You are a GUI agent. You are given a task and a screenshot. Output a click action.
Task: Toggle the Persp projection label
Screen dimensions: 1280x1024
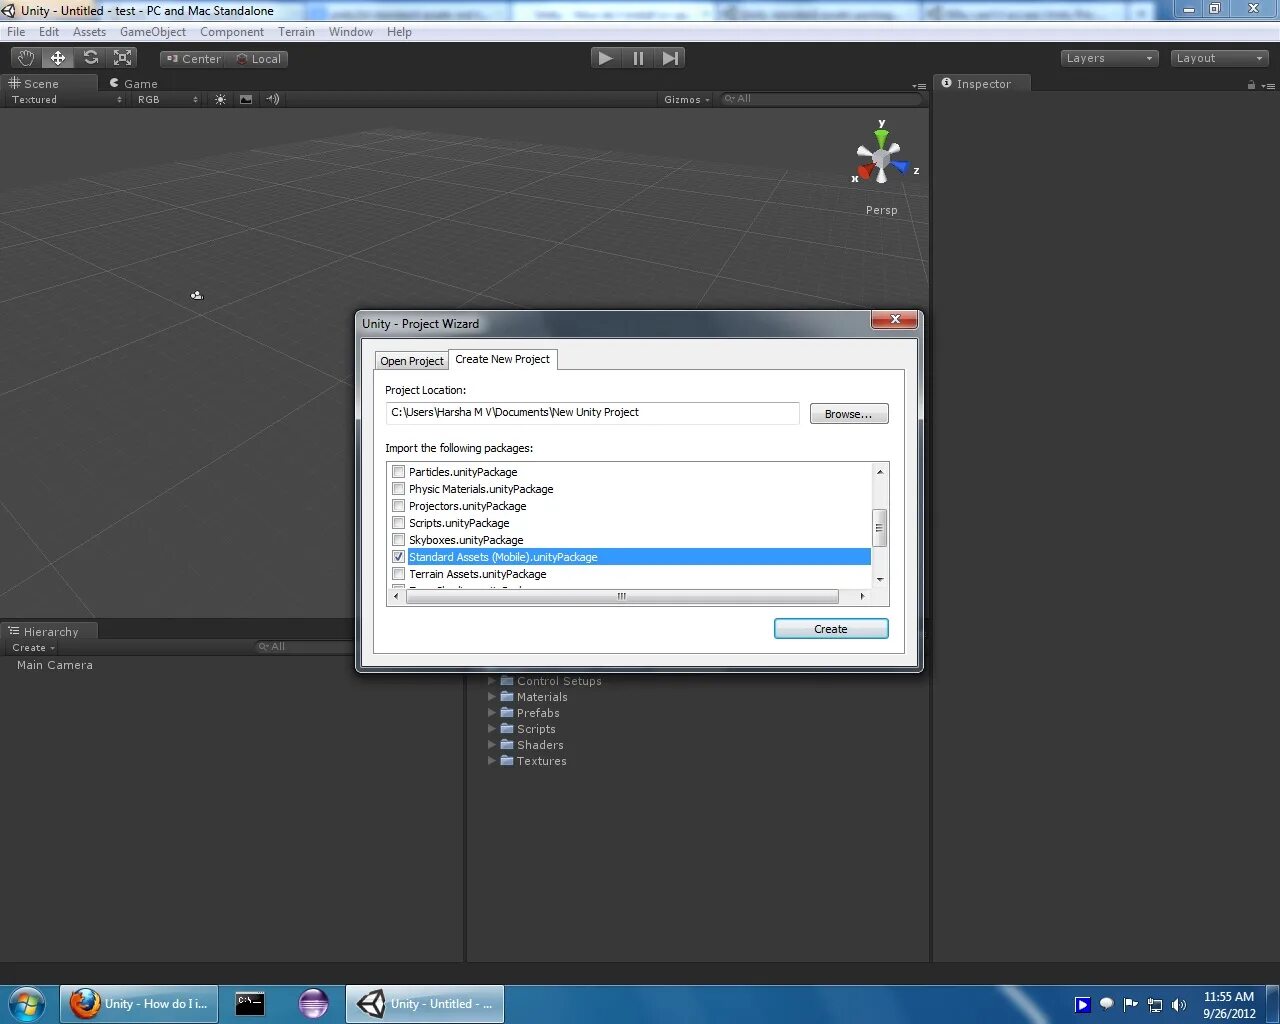882,210
